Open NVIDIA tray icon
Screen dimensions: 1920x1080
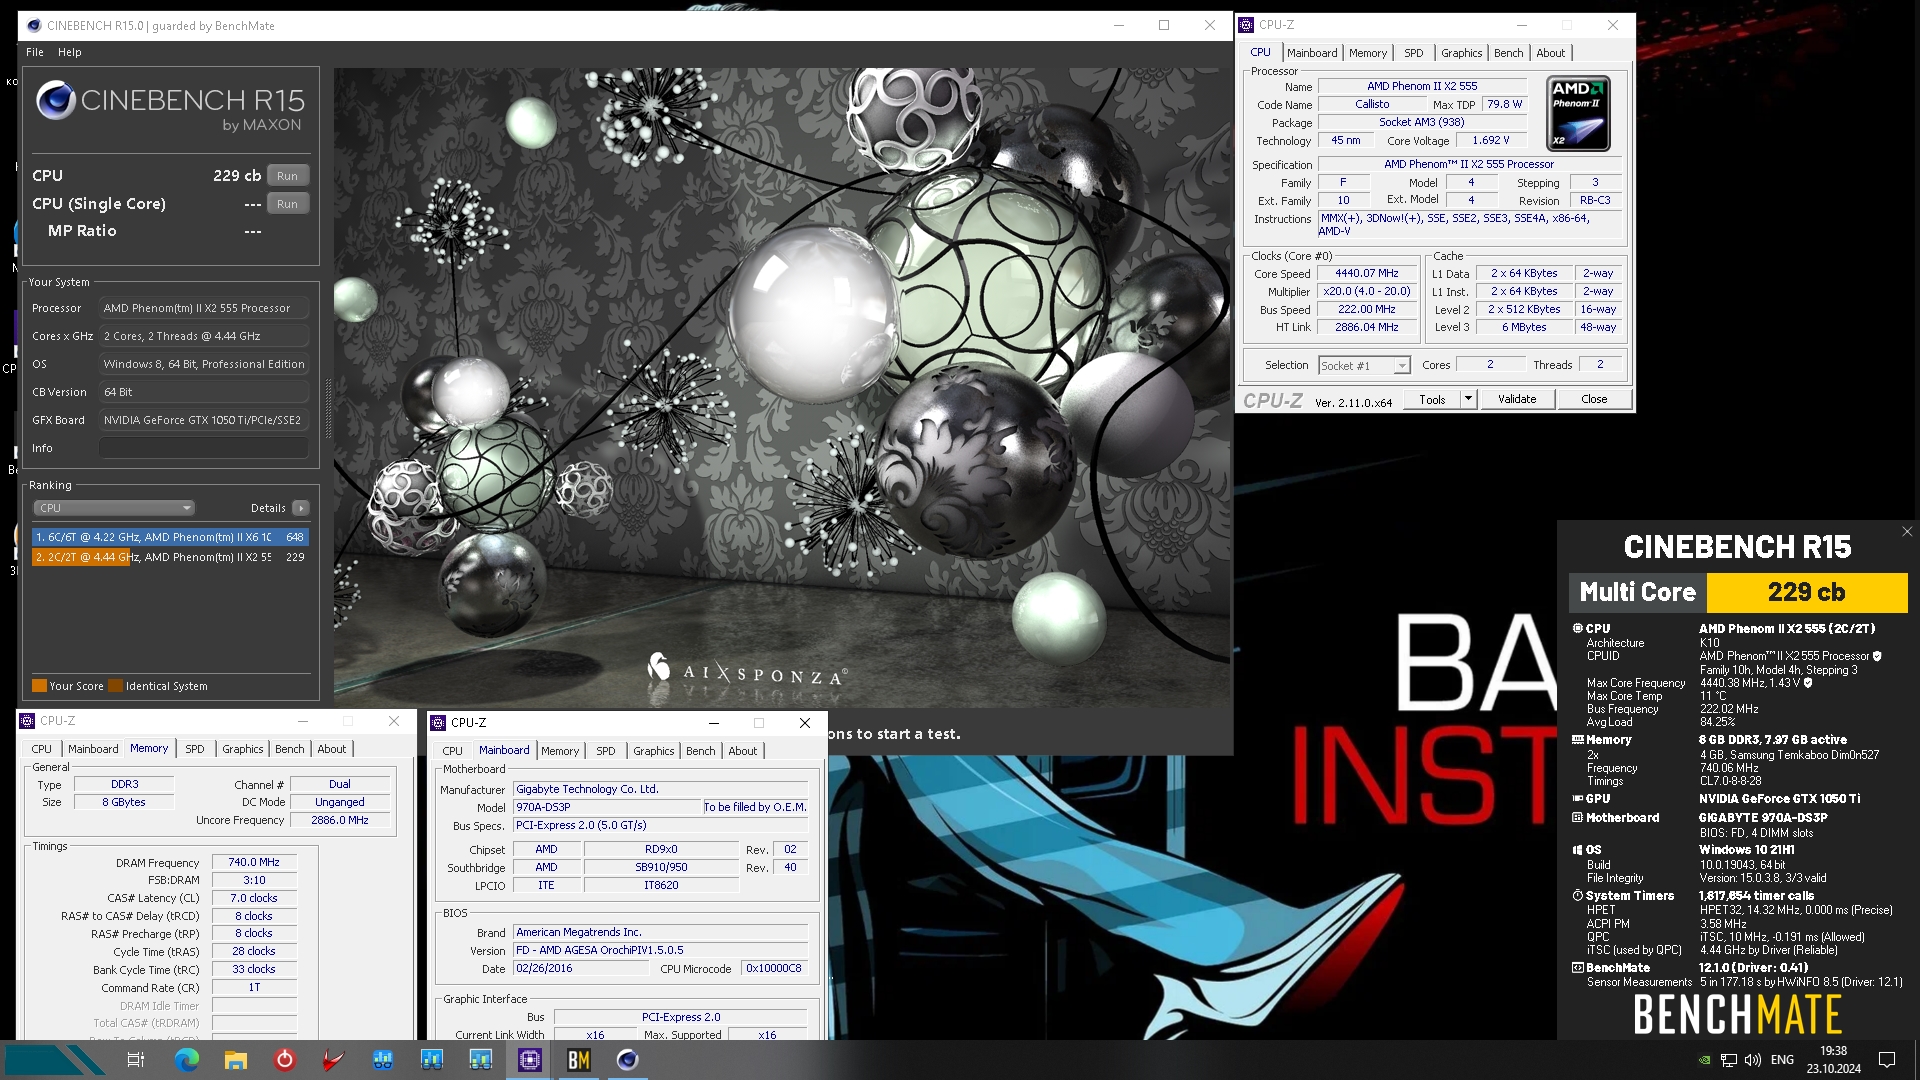click(1704, 1060)
